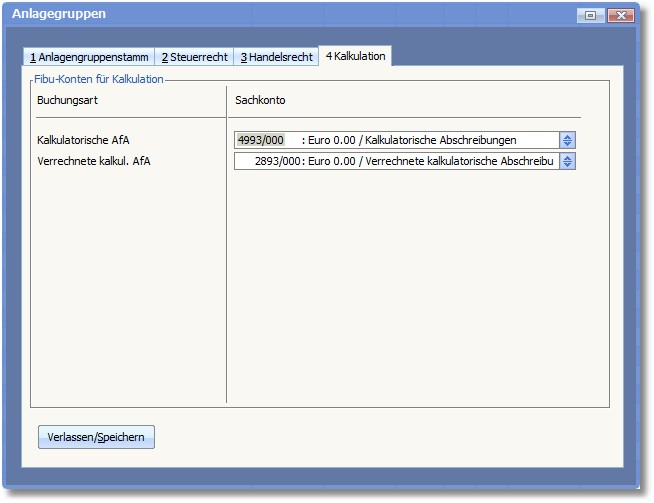Click the empty area below Verrechnete row
The height and width of the screenshot is (503, 654).
(x=400, y=280)
